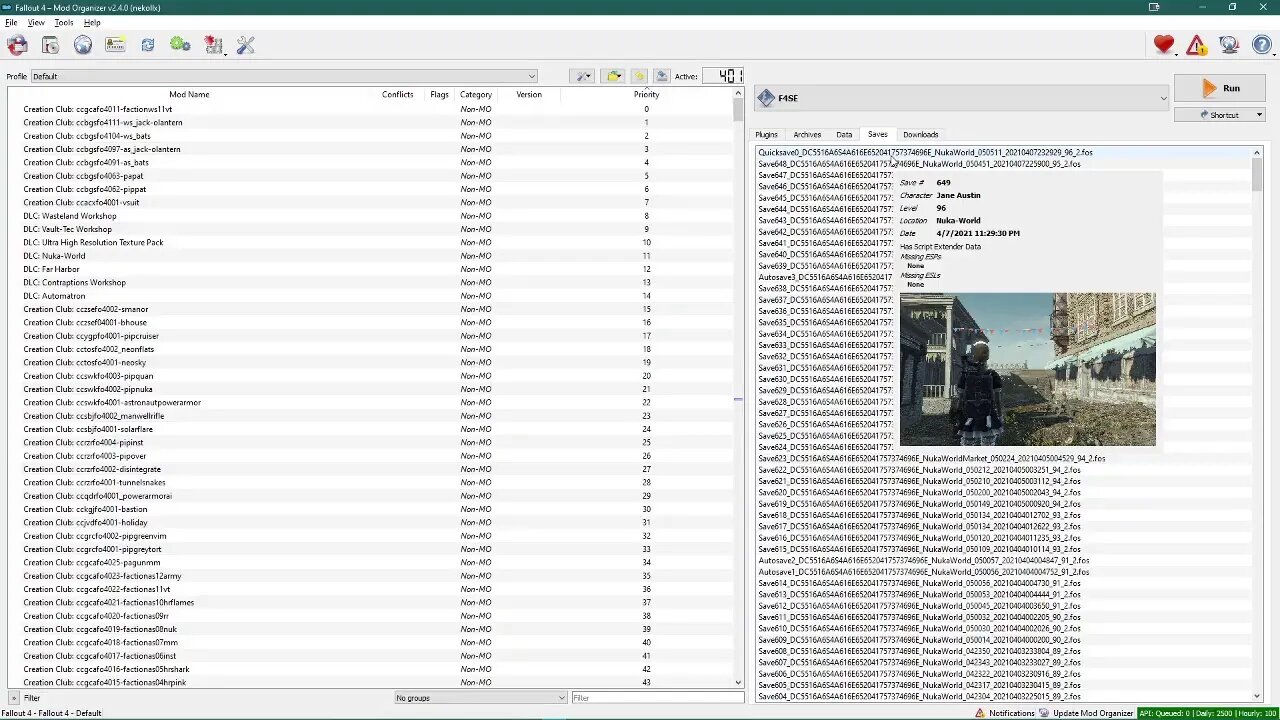The image size is (1280, 720).
Task: Open the change game instance icon
Action: [17, 45]
